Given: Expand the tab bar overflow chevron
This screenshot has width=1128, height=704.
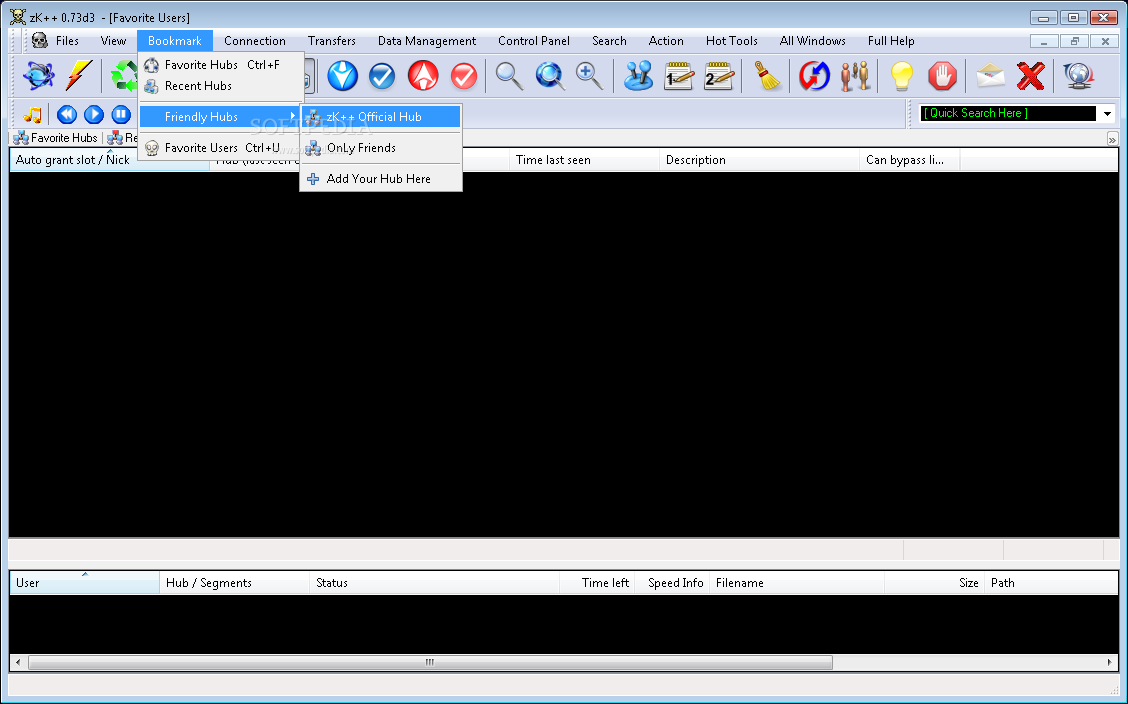Looking at the screenshot, I should click(x=1112, y=139).
